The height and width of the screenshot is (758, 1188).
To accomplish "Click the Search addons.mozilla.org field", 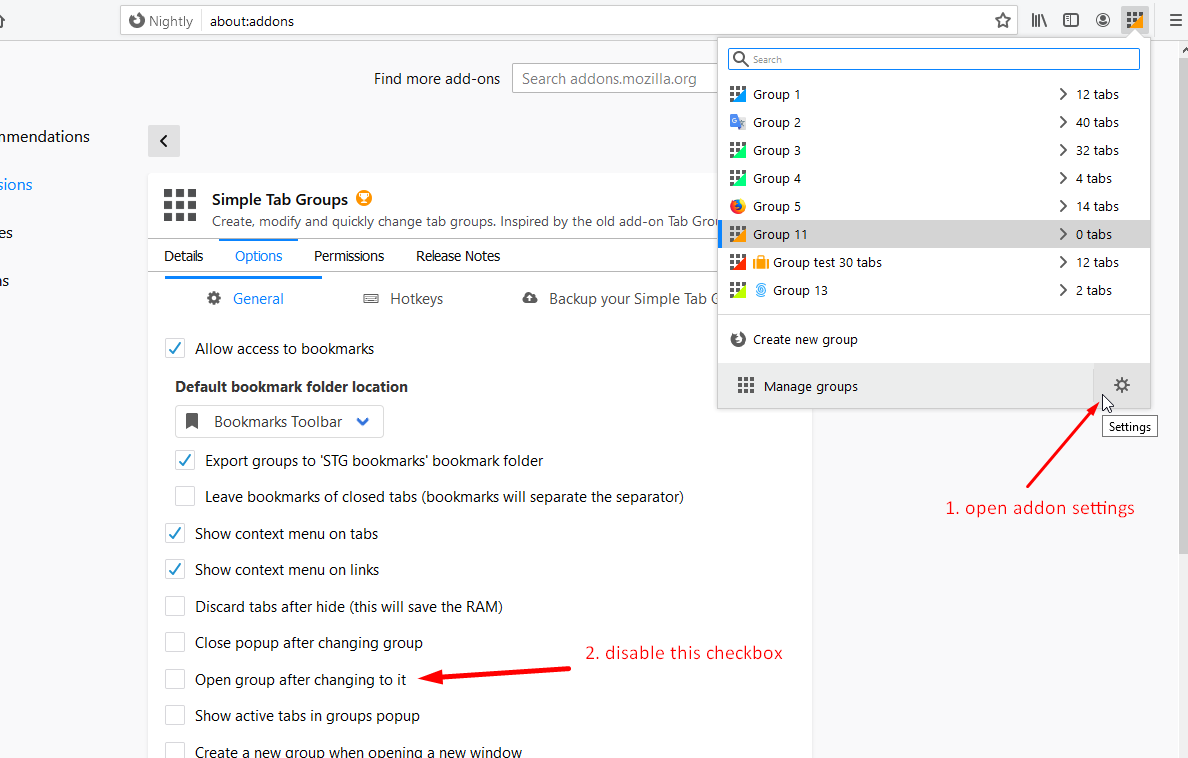I will click(x=614, y=79).
